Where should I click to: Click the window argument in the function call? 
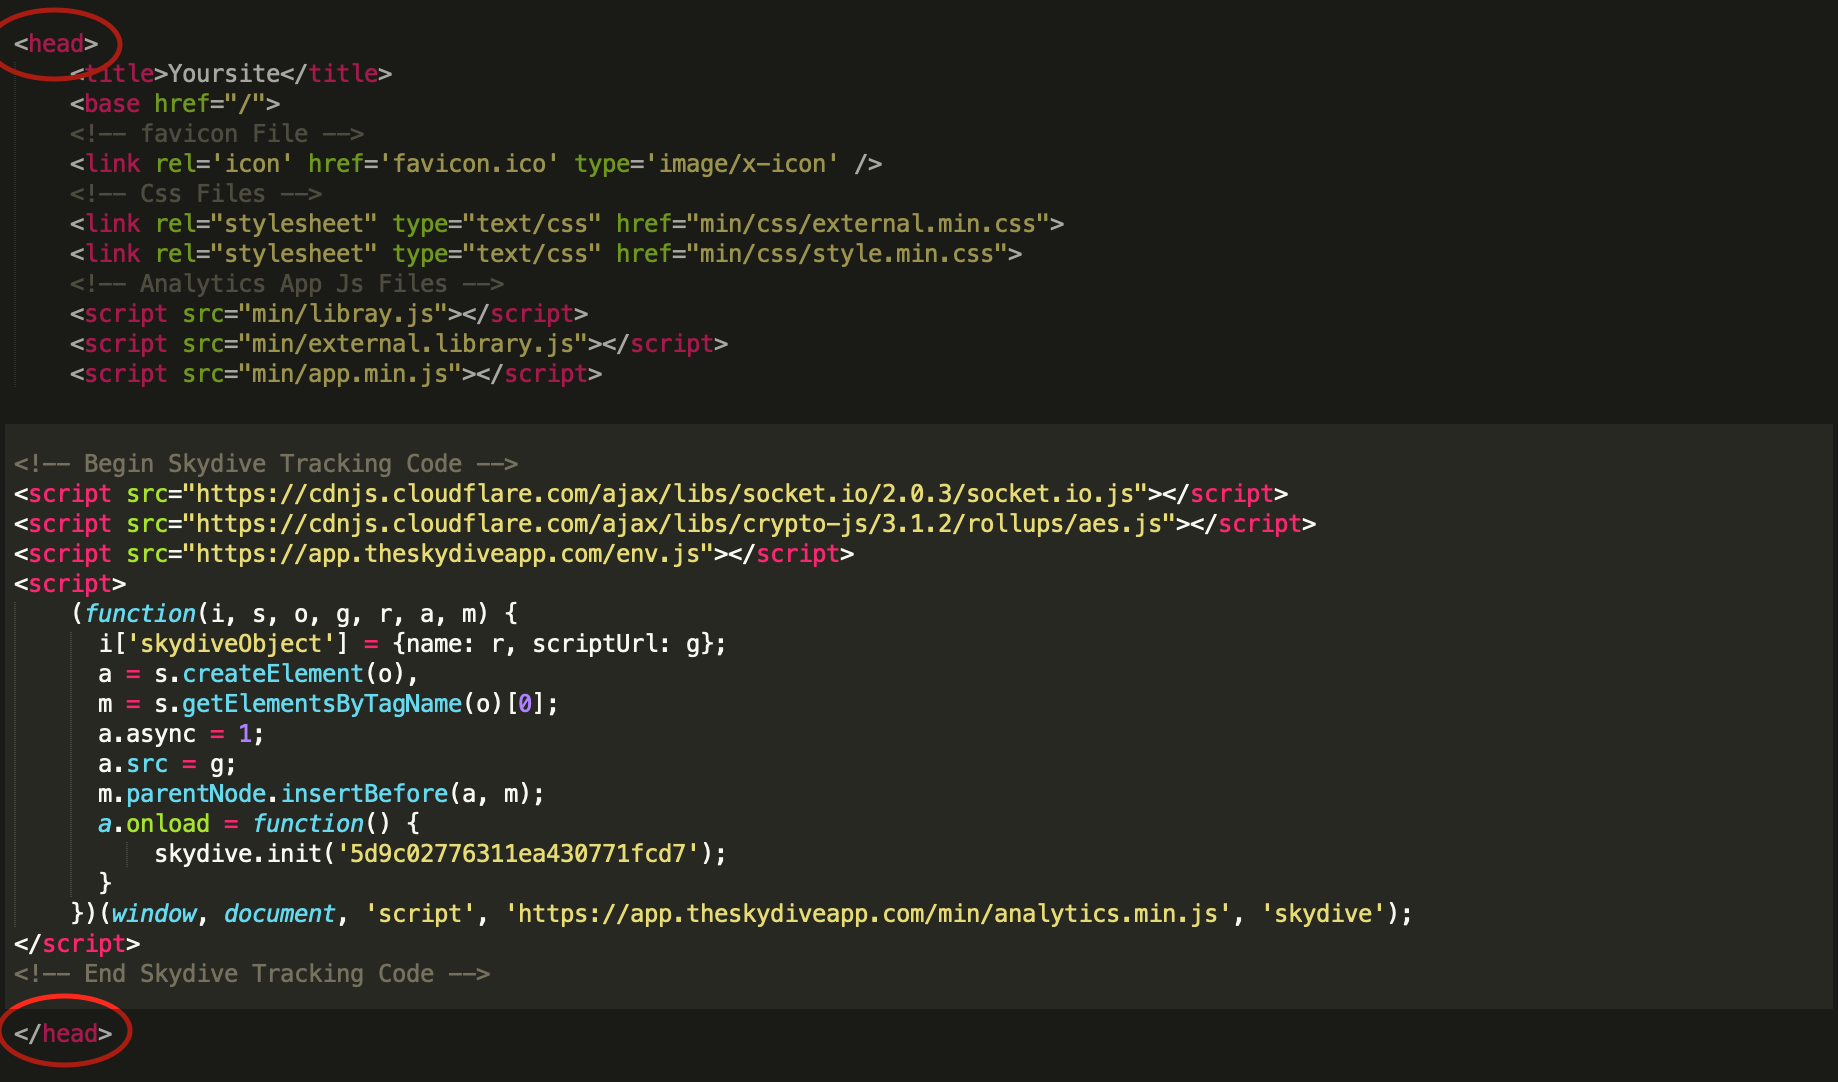(154, 913)
